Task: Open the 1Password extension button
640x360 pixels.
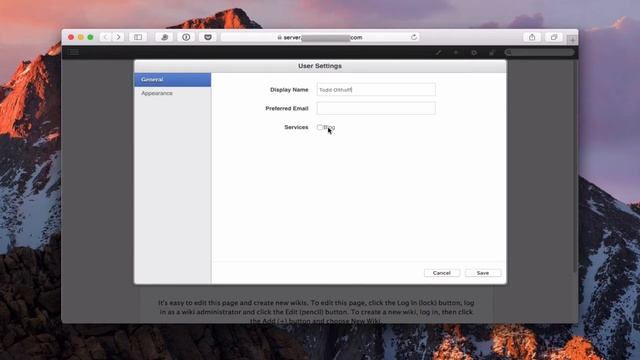Action: [x=186, y=37]
